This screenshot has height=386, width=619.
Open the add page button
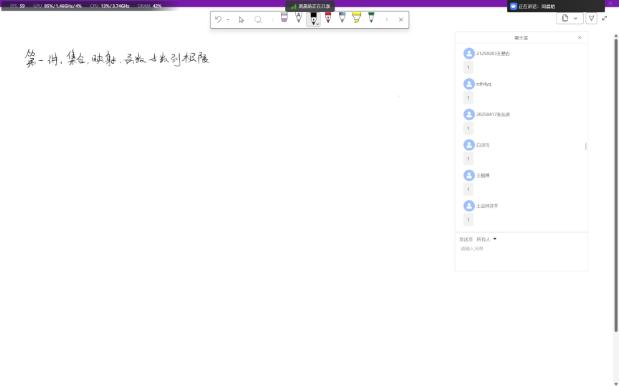point(565,18)
